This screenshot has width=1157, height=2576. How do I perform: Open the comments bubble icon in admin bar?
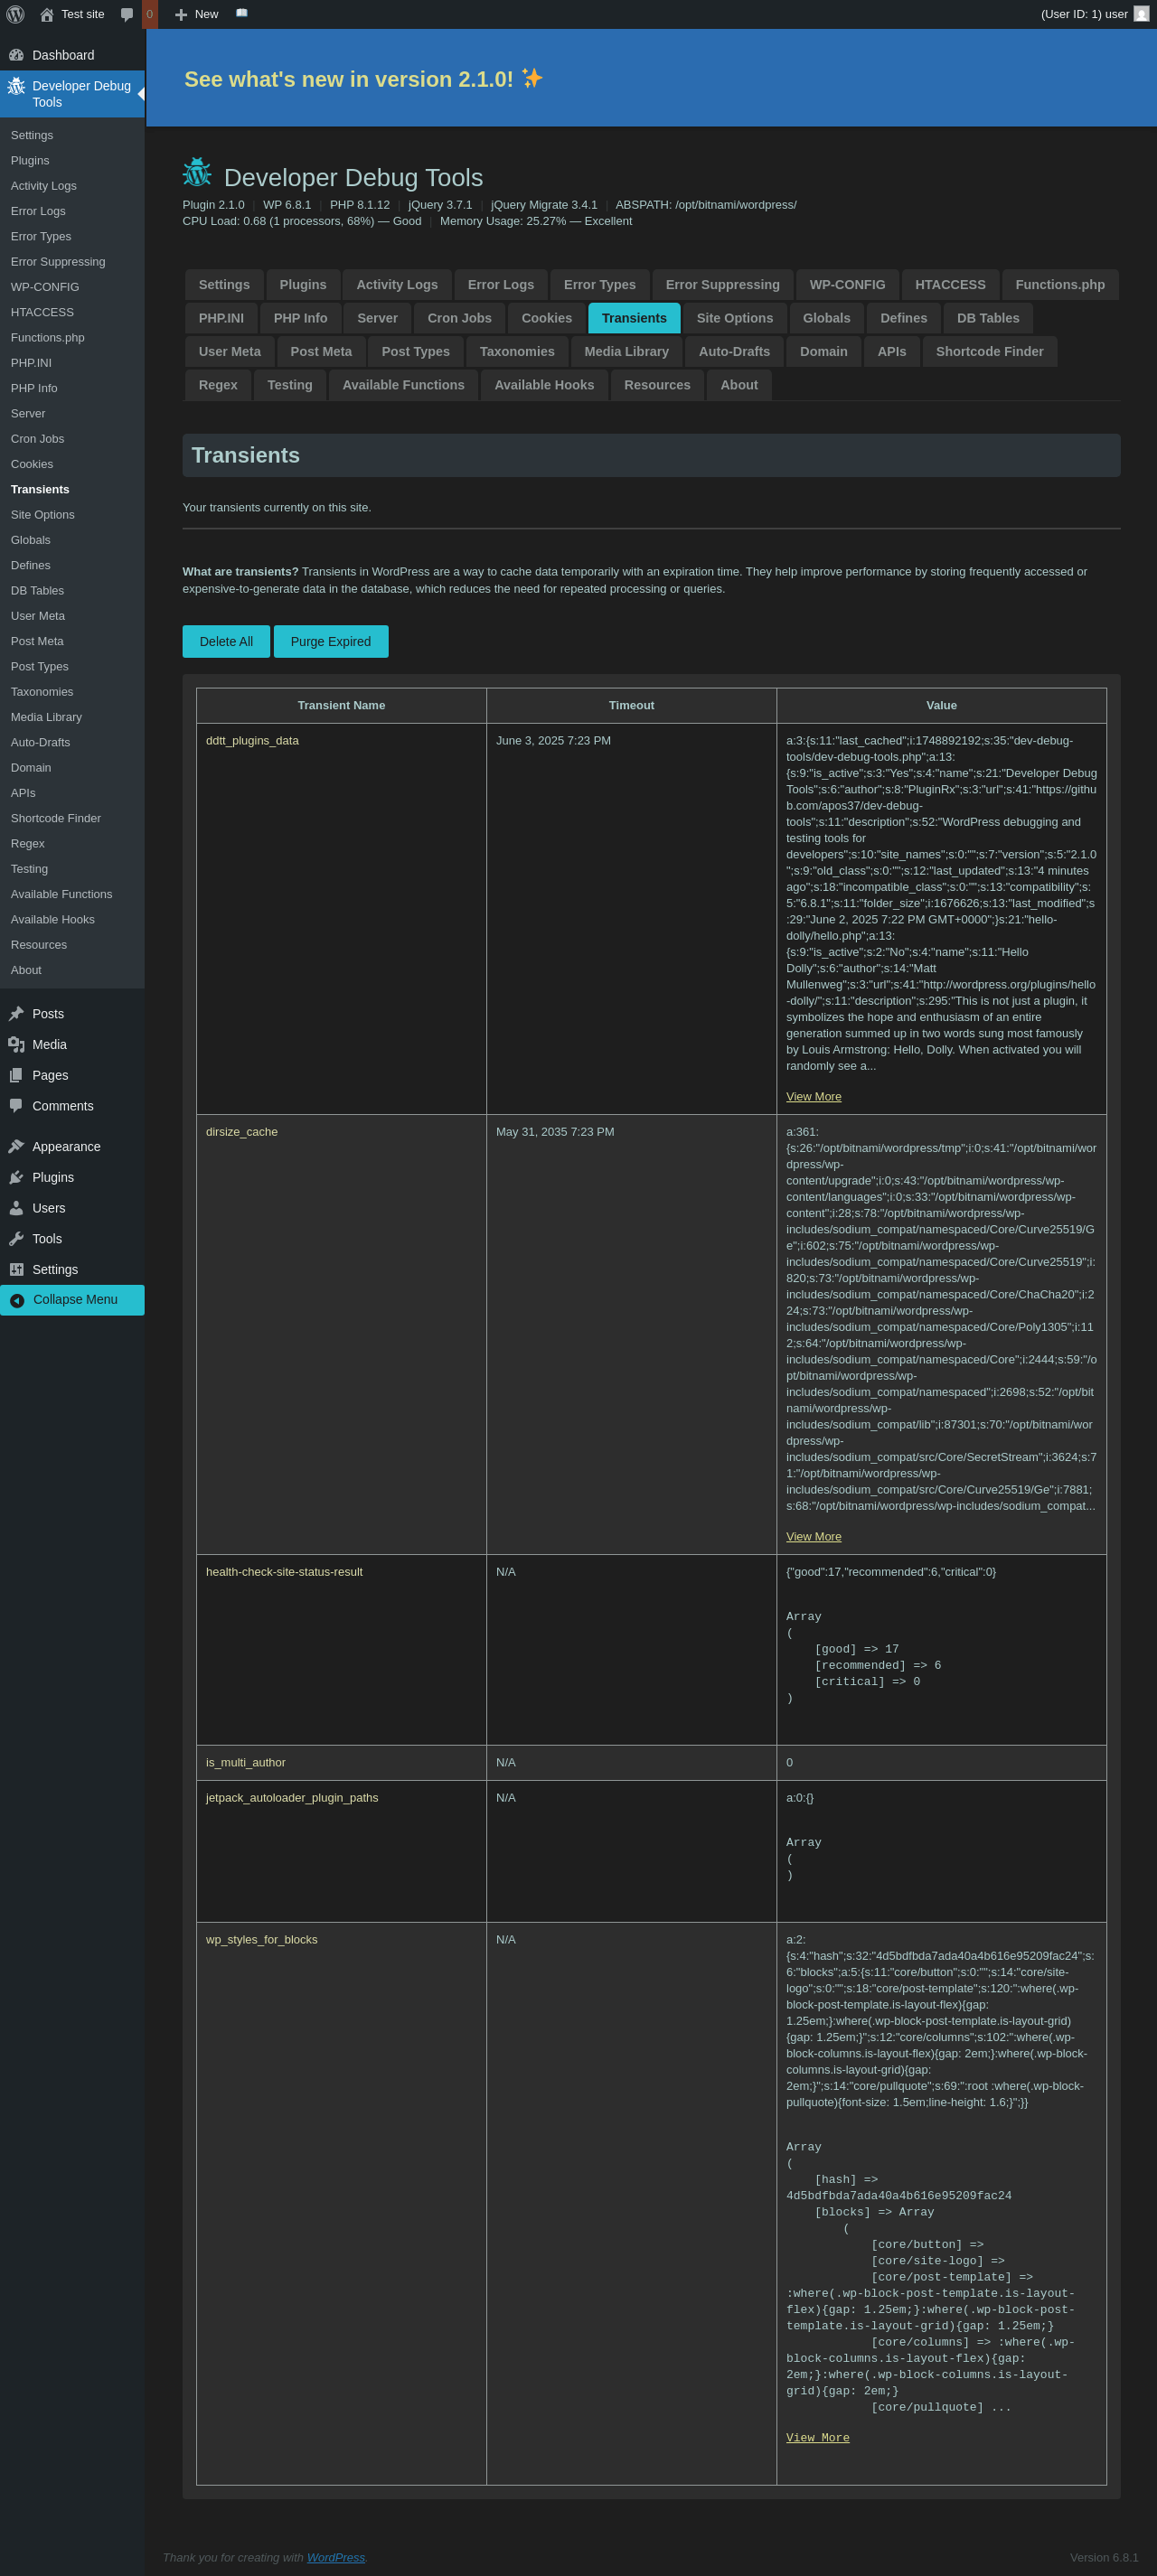[127, 15]
